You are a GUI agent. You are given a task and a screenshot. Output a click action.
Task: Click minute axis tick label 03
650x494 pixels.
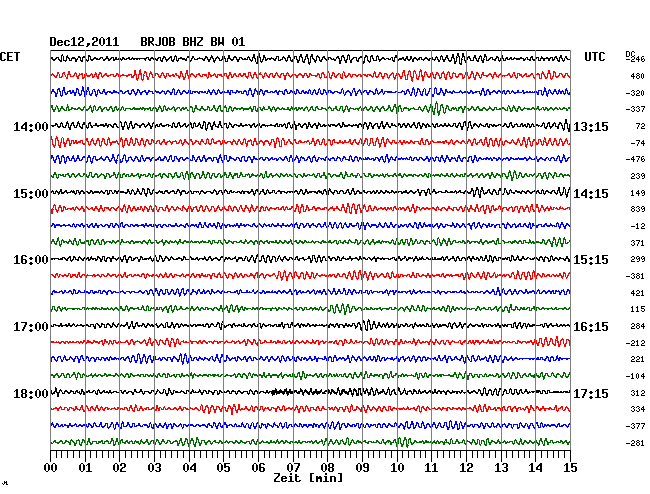(154, 468)
